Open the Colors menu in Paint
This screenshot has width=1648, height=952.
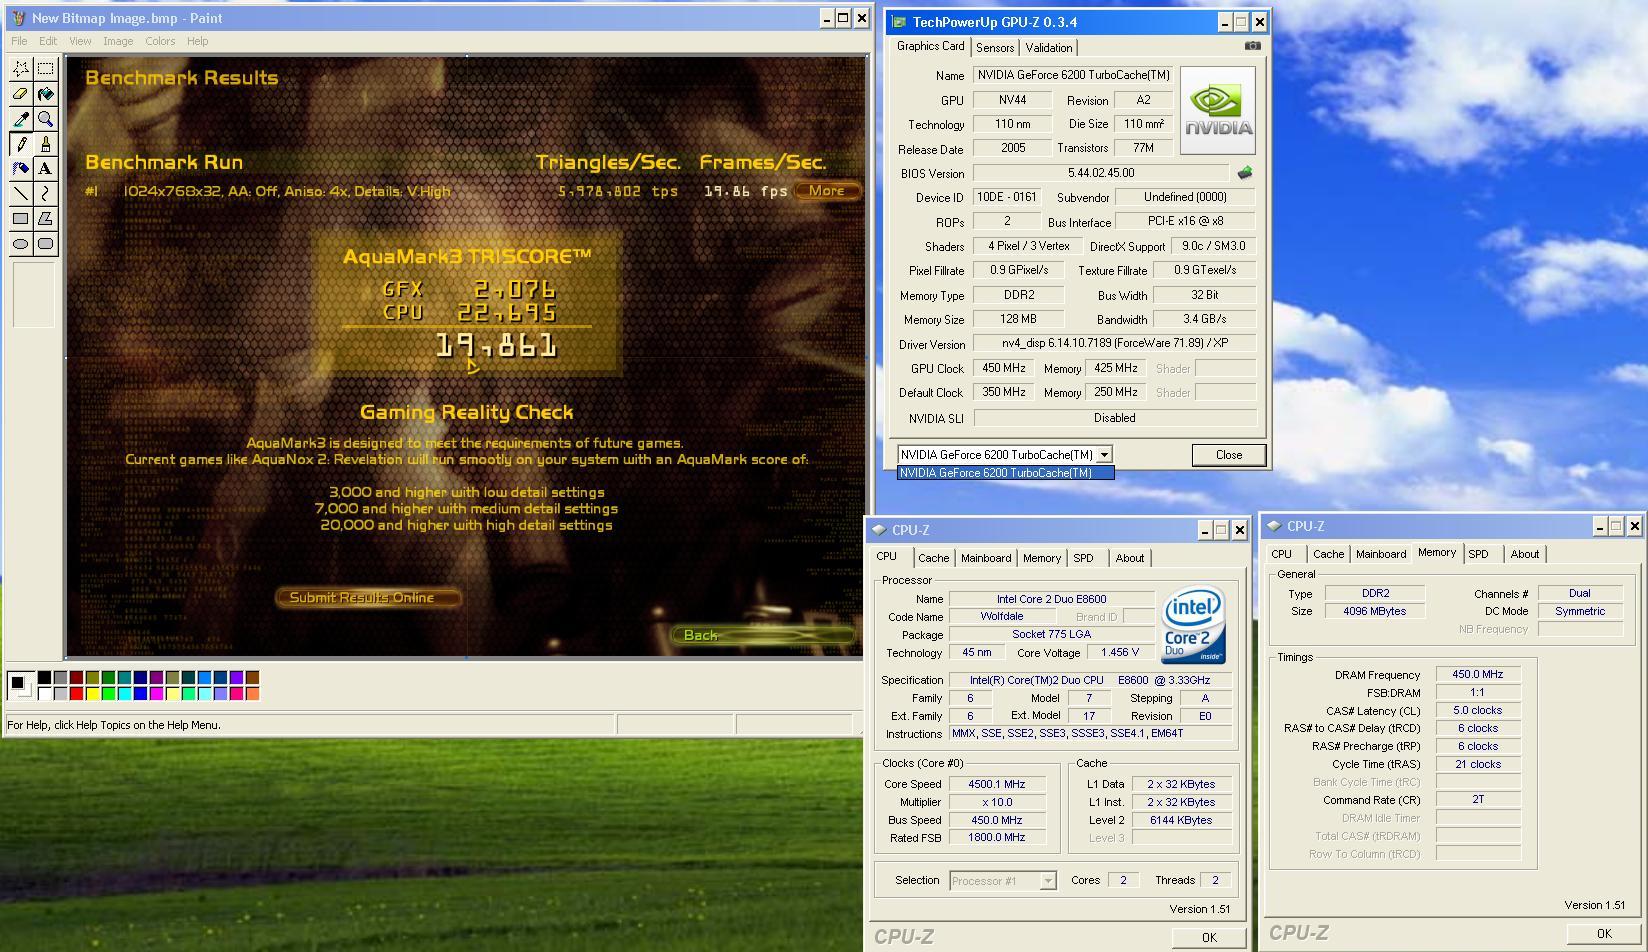point(160,41)
